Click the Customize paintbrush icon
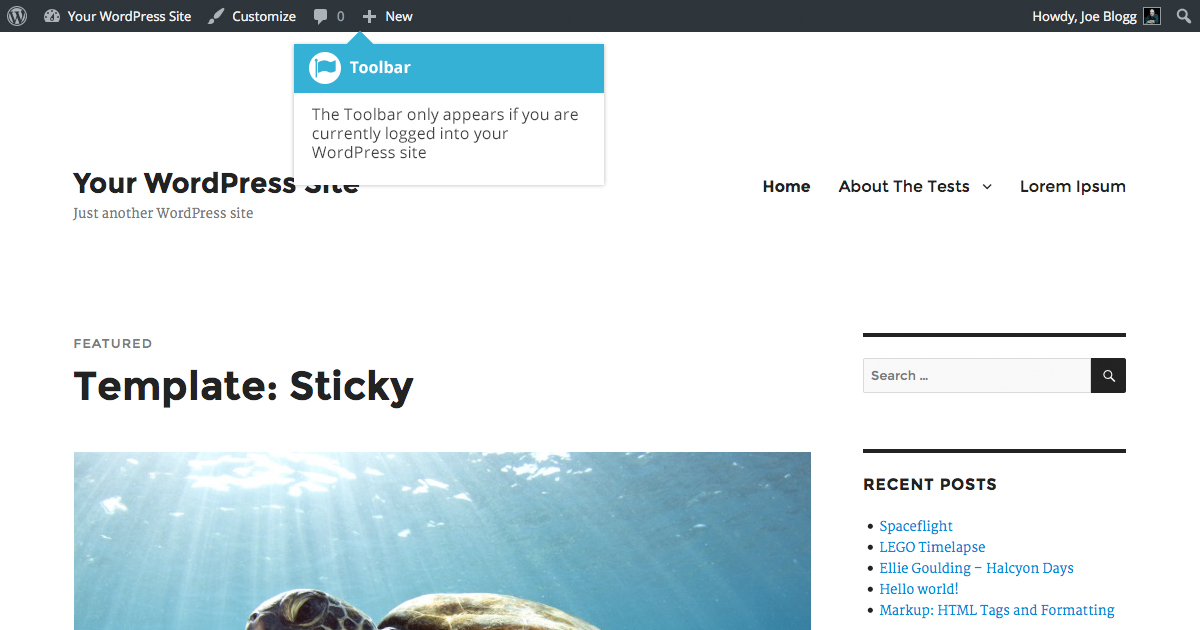The image size is (1200, 630). pos(216,16)
